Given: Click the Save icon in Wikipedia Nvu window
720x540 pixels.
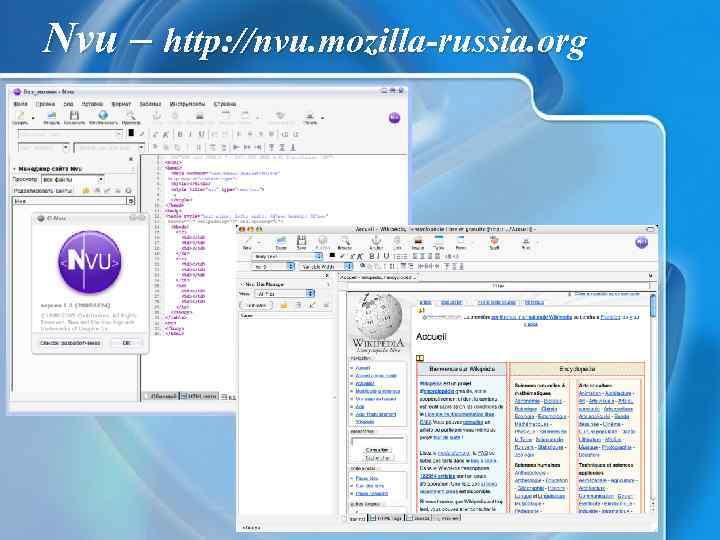Looking at the screenshot, I should click(x=301, y=243).
